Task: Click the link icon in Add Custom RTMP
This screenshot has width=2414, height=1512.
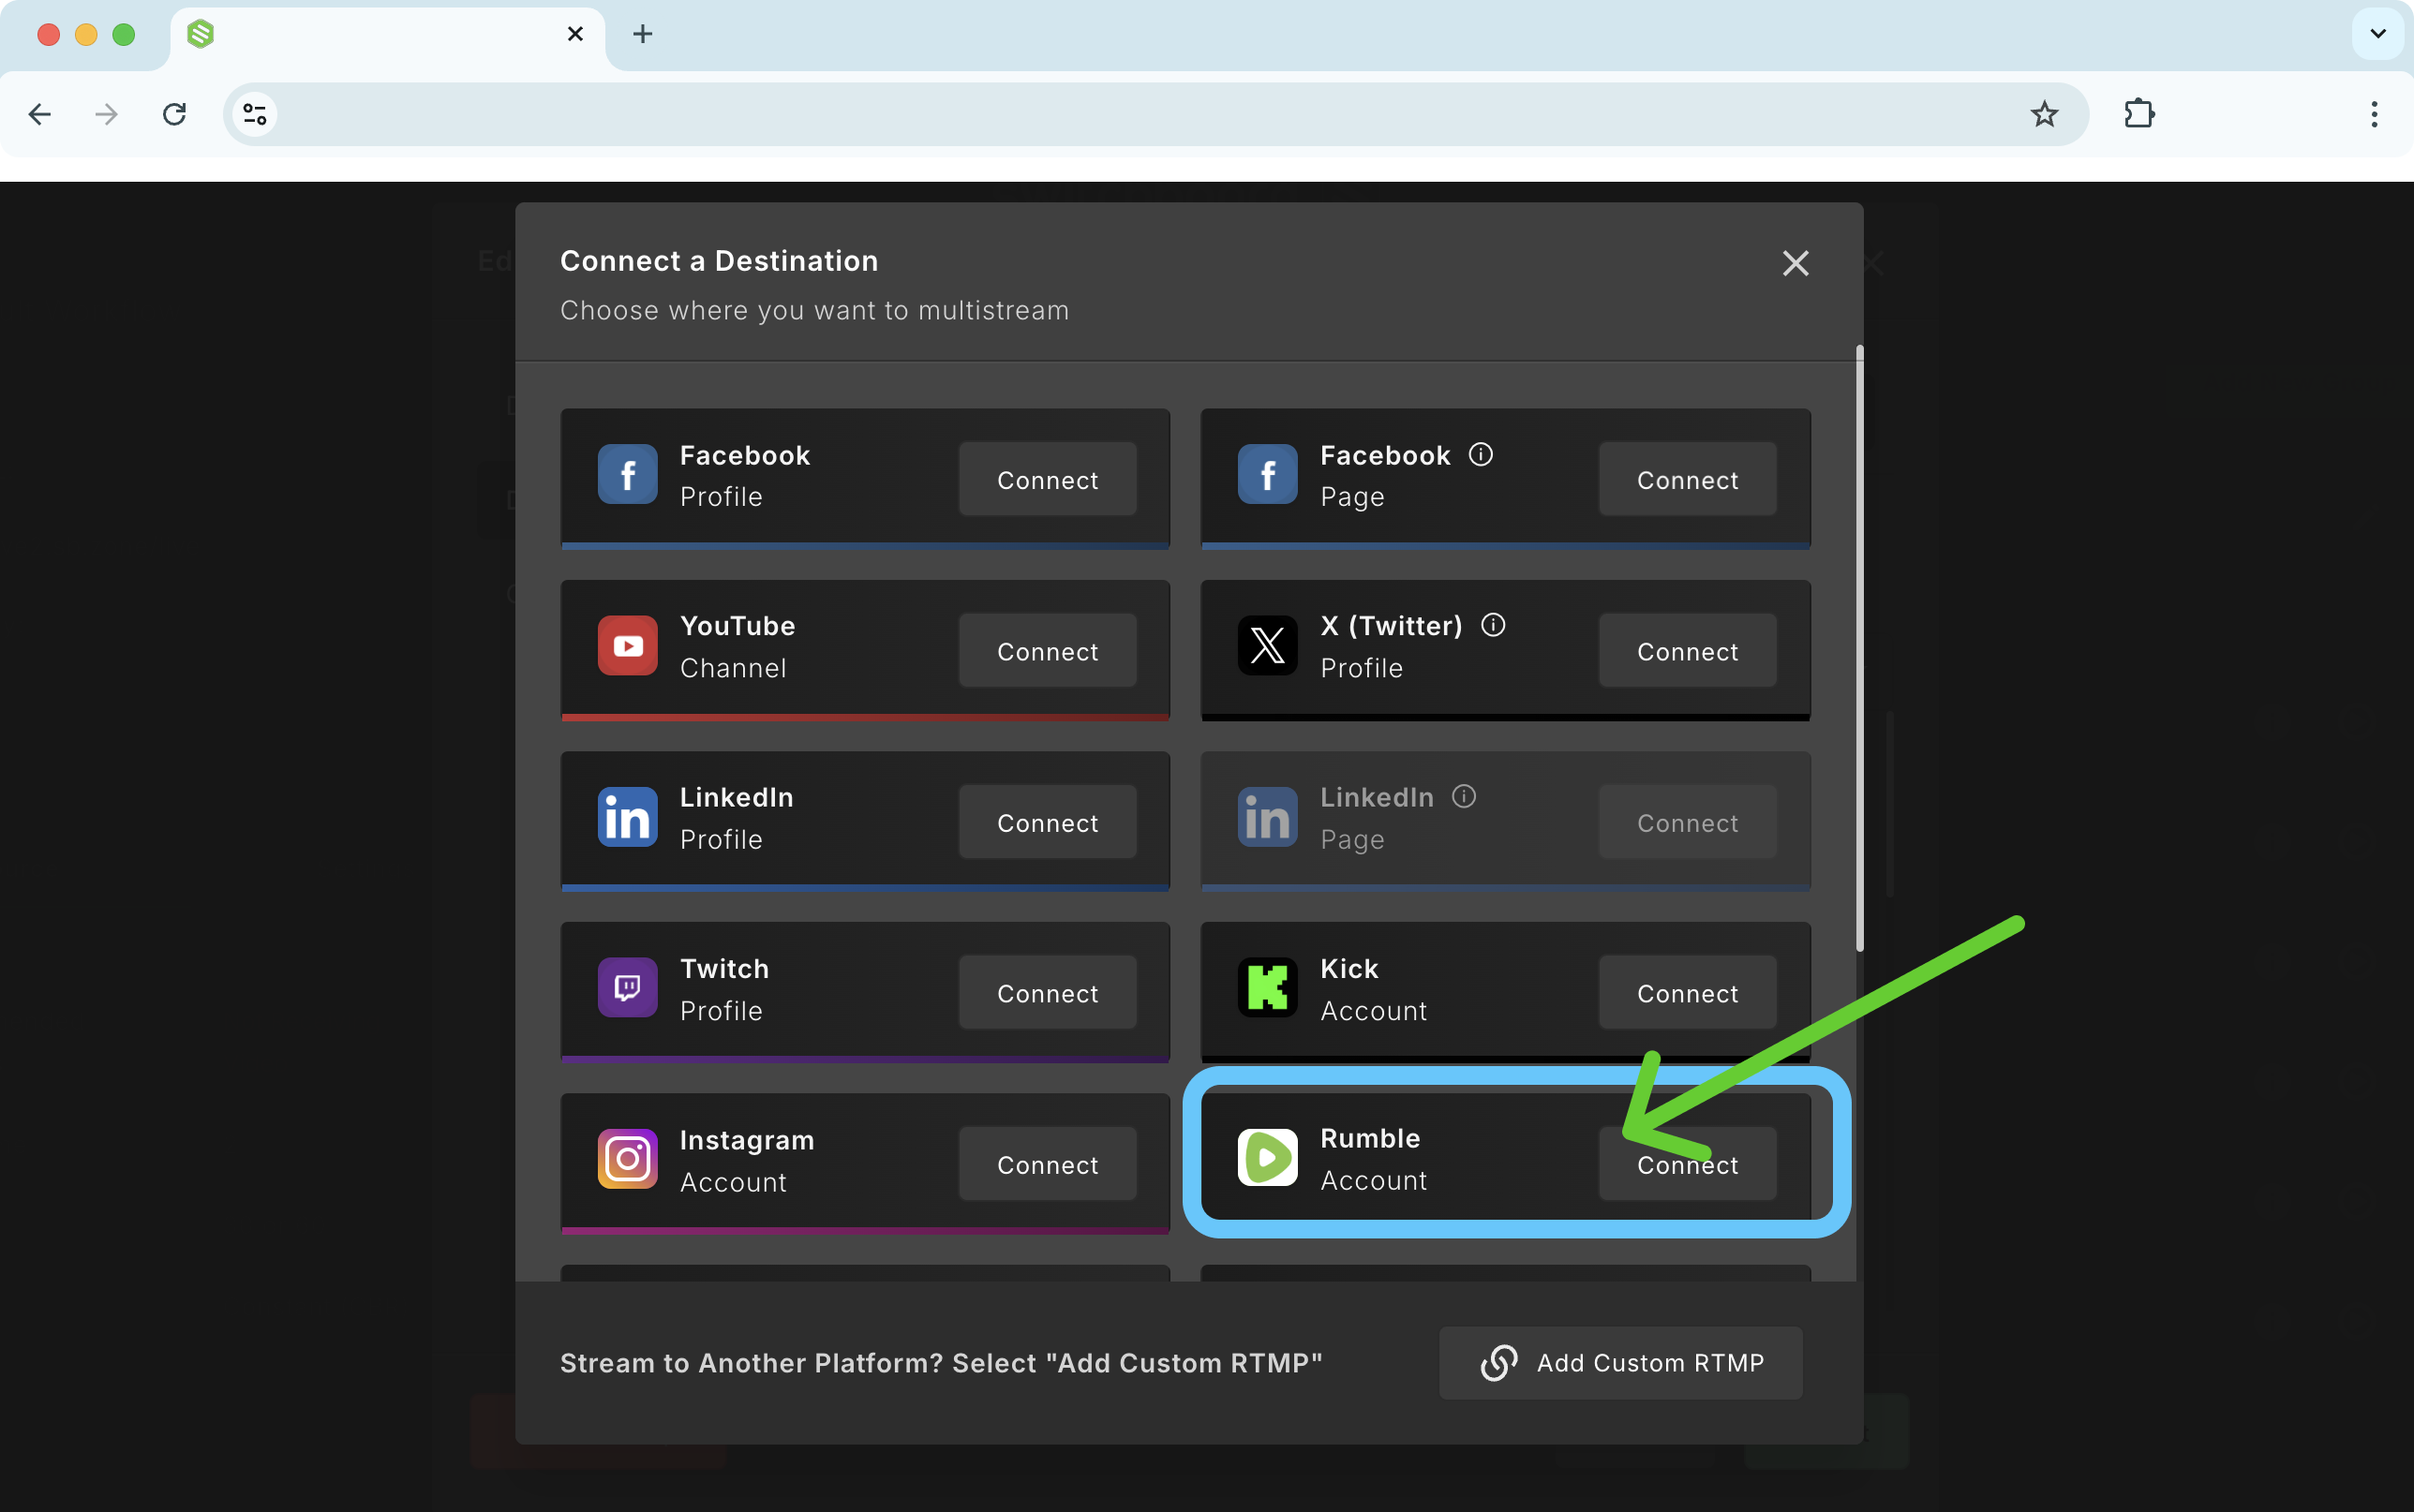Action: [x=1498, y=1363]
